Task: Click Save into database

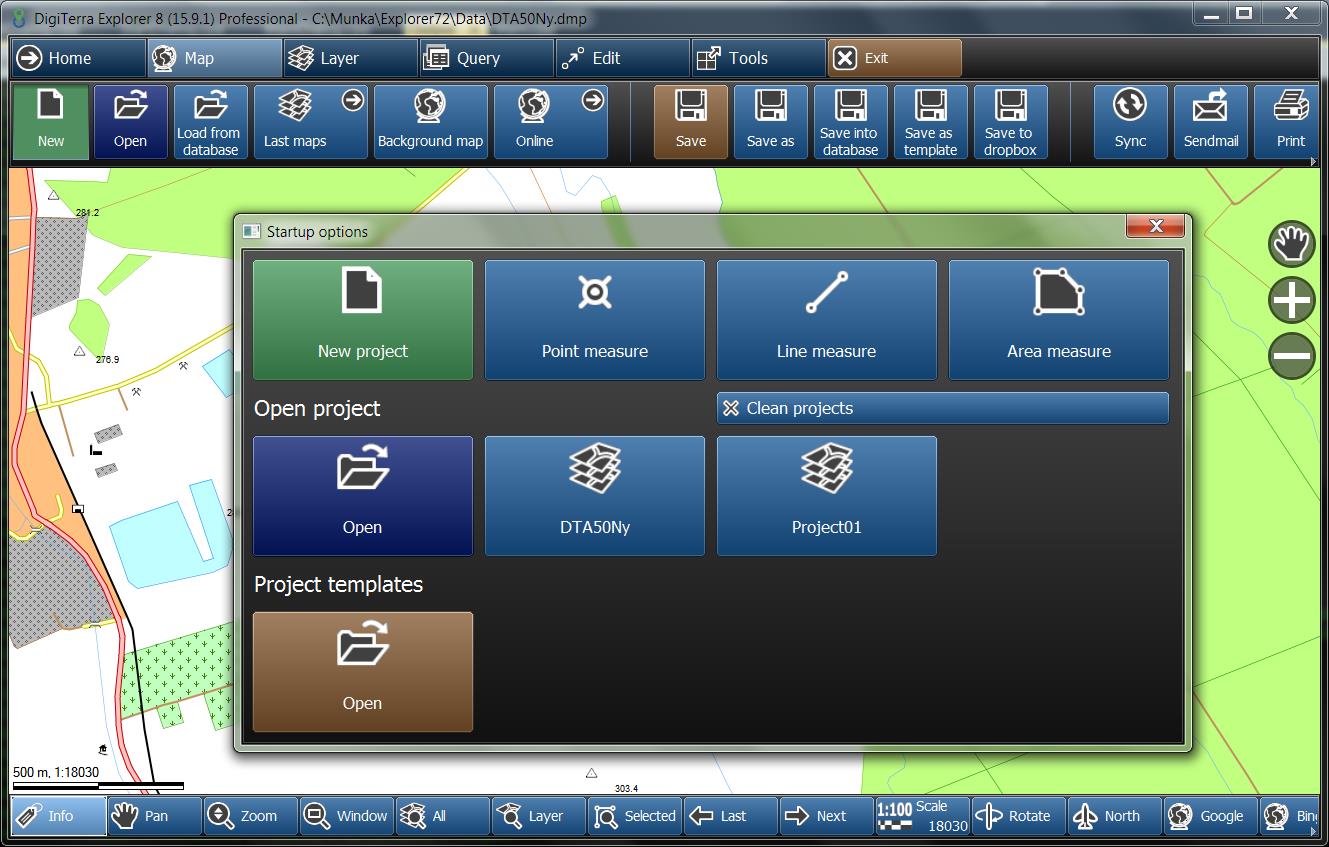Action: (x=851, y=122)
